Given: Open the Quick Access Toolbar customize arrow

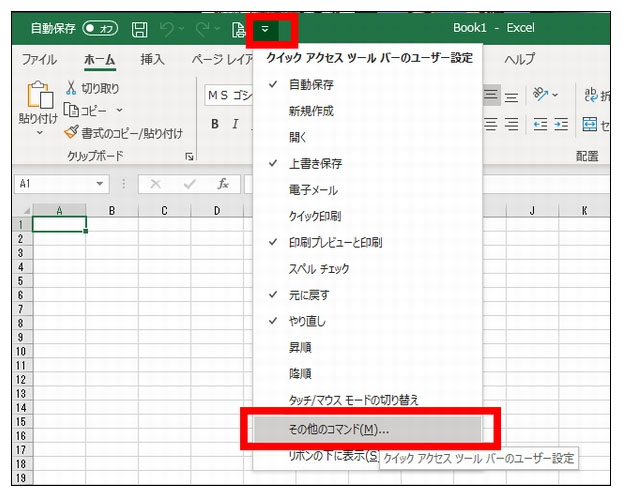Looking at the screenshot, I should coord(265,29).
